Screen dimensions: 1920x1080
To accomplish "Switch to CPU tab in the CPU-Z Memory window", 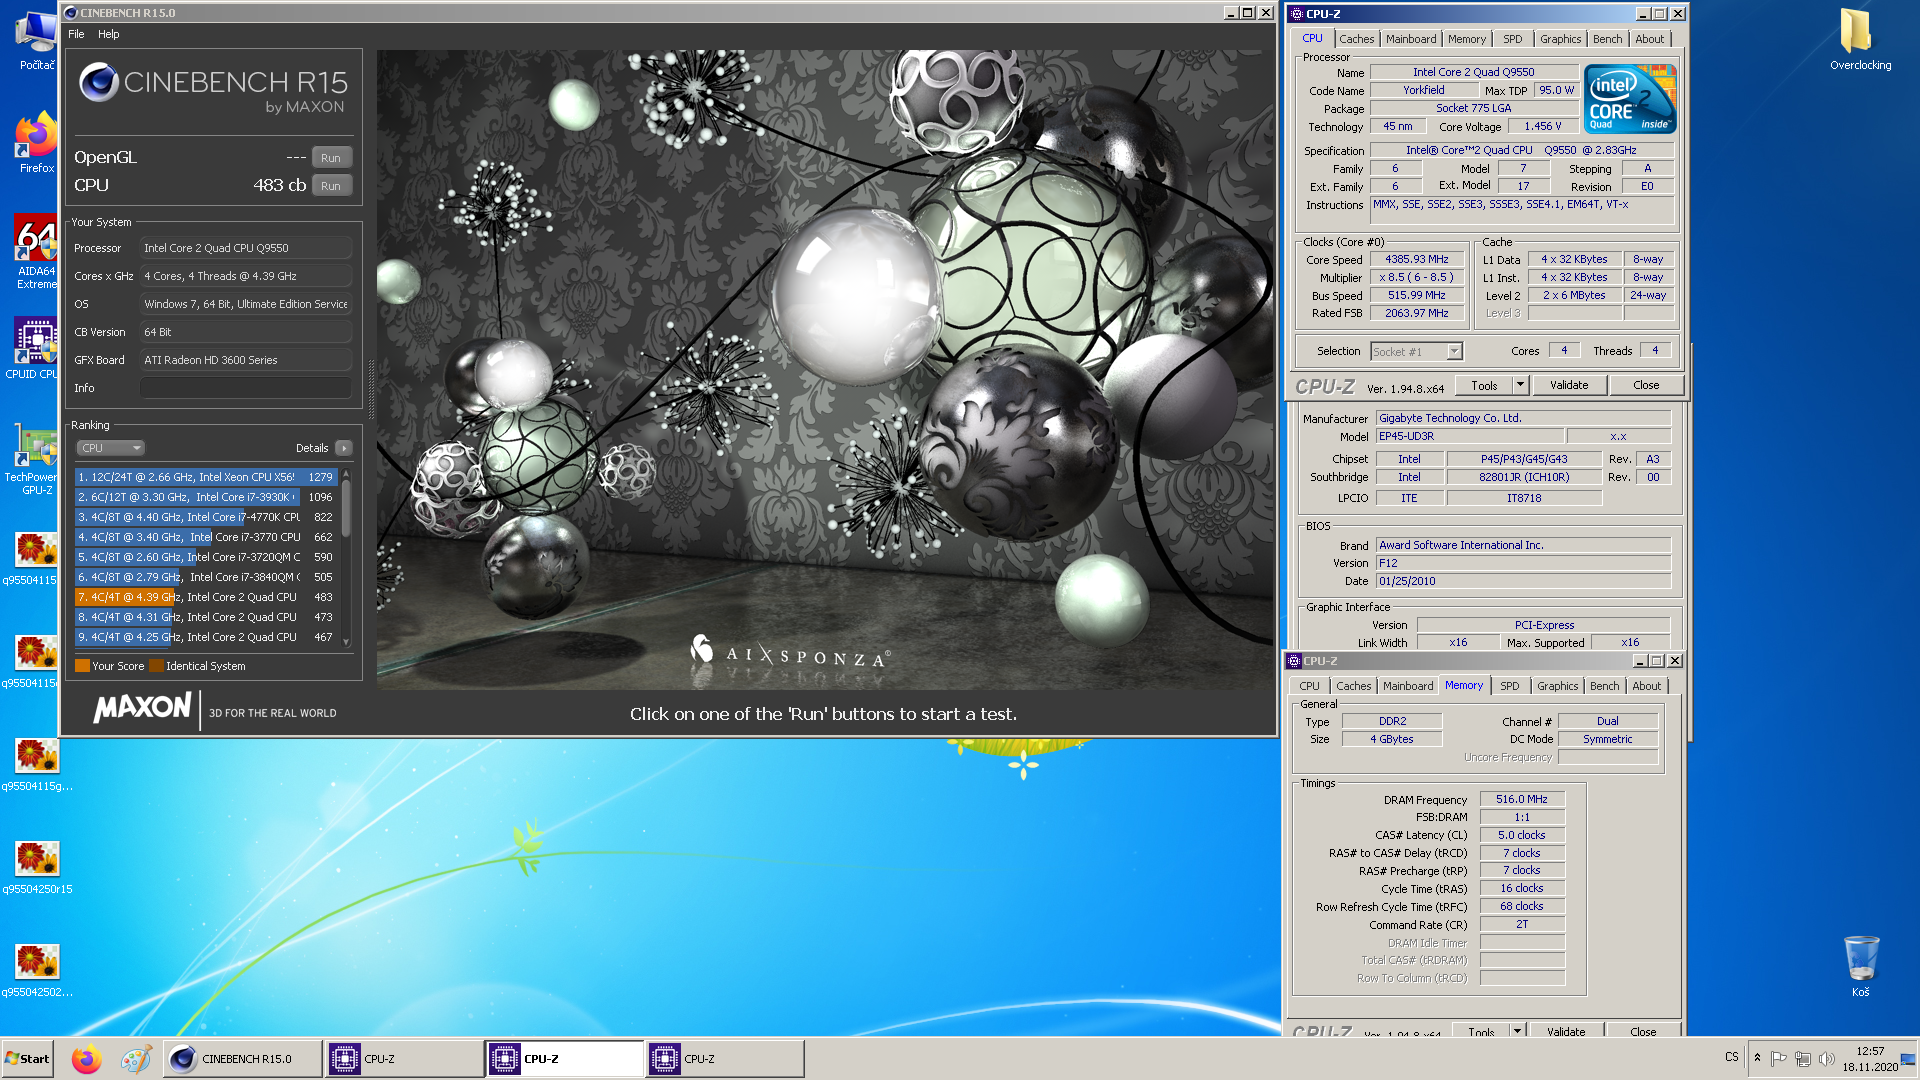I will (x=1309, y=686).
